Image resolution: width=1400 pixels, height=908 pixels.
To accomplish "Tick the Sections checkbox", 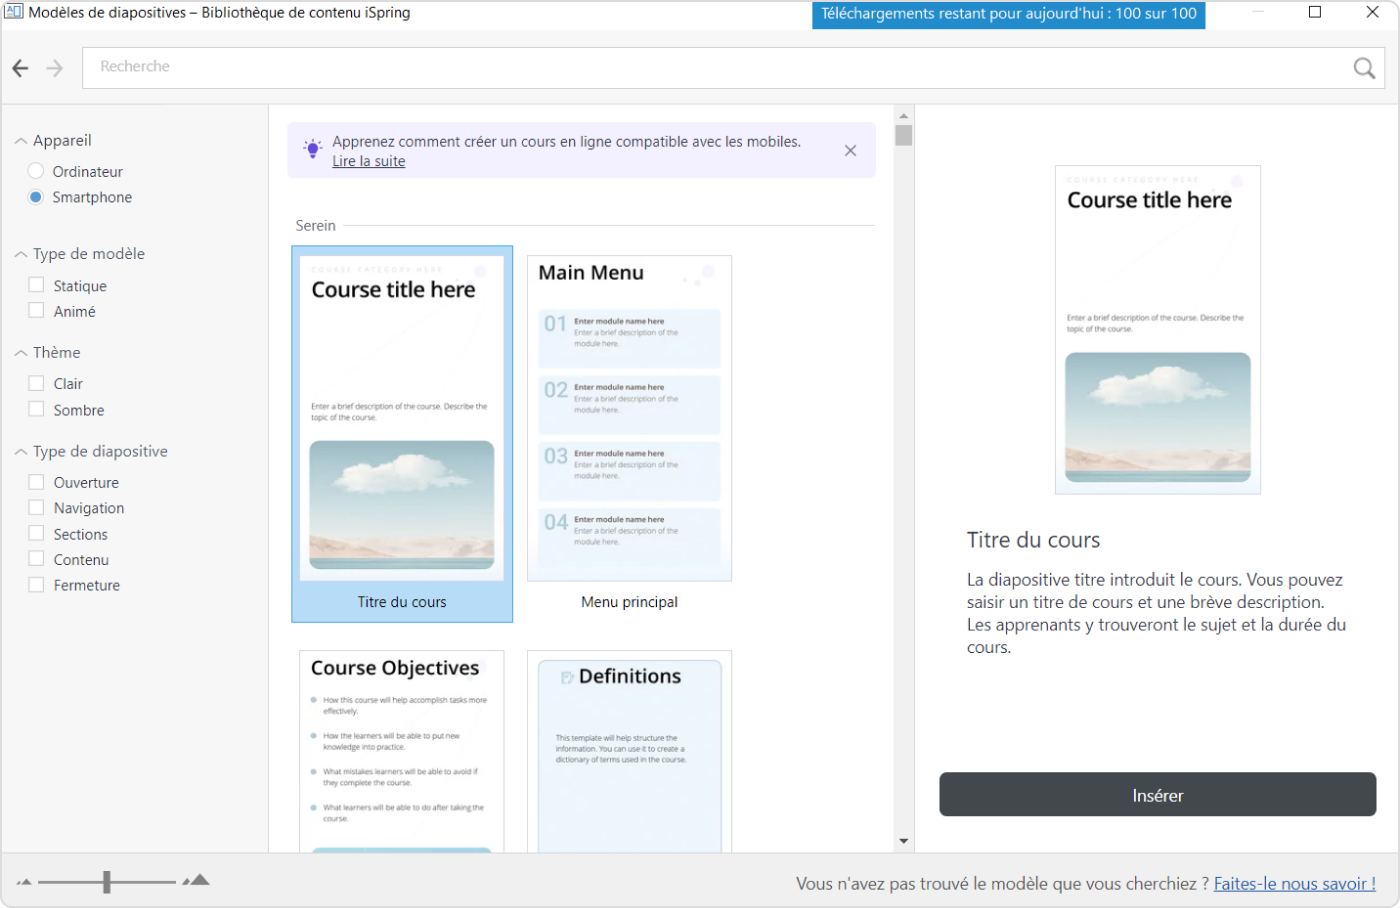I will 36,533.
